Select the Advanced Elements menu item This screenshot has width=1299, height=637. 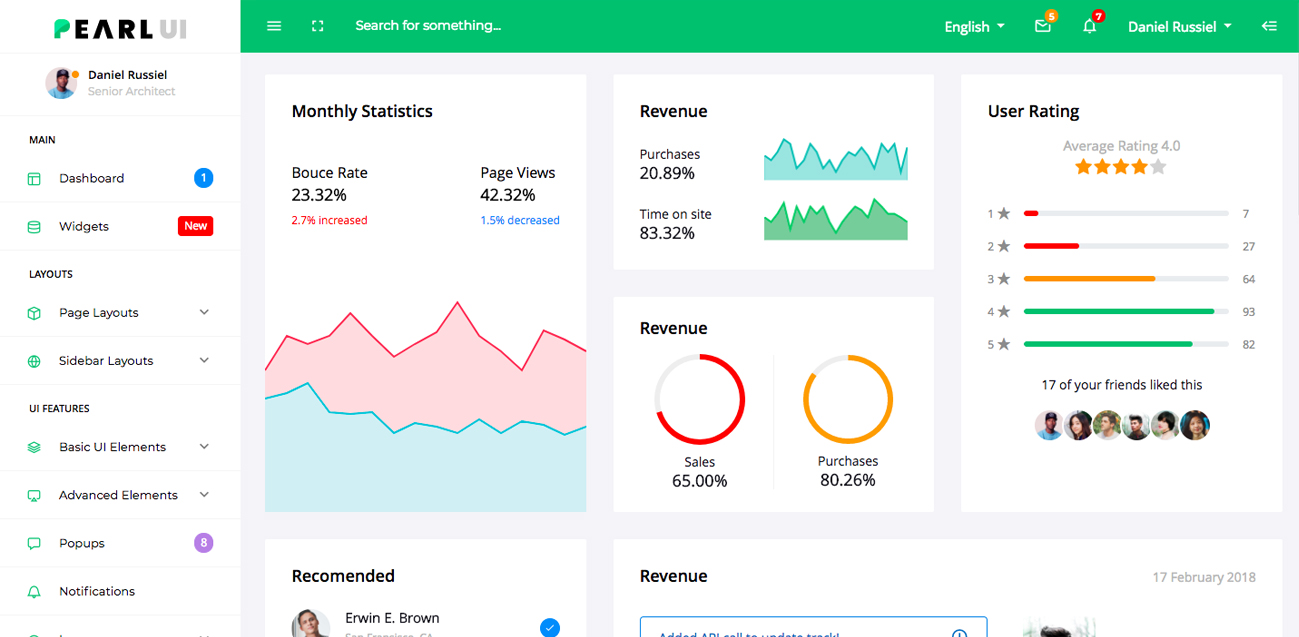(x=120, y=494)
